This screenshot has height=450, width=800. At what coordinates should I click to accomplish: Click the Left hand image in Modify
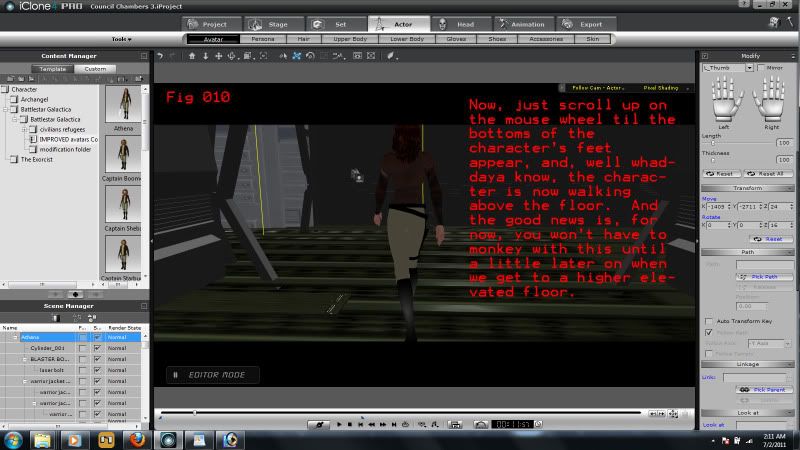pos(727,99)
